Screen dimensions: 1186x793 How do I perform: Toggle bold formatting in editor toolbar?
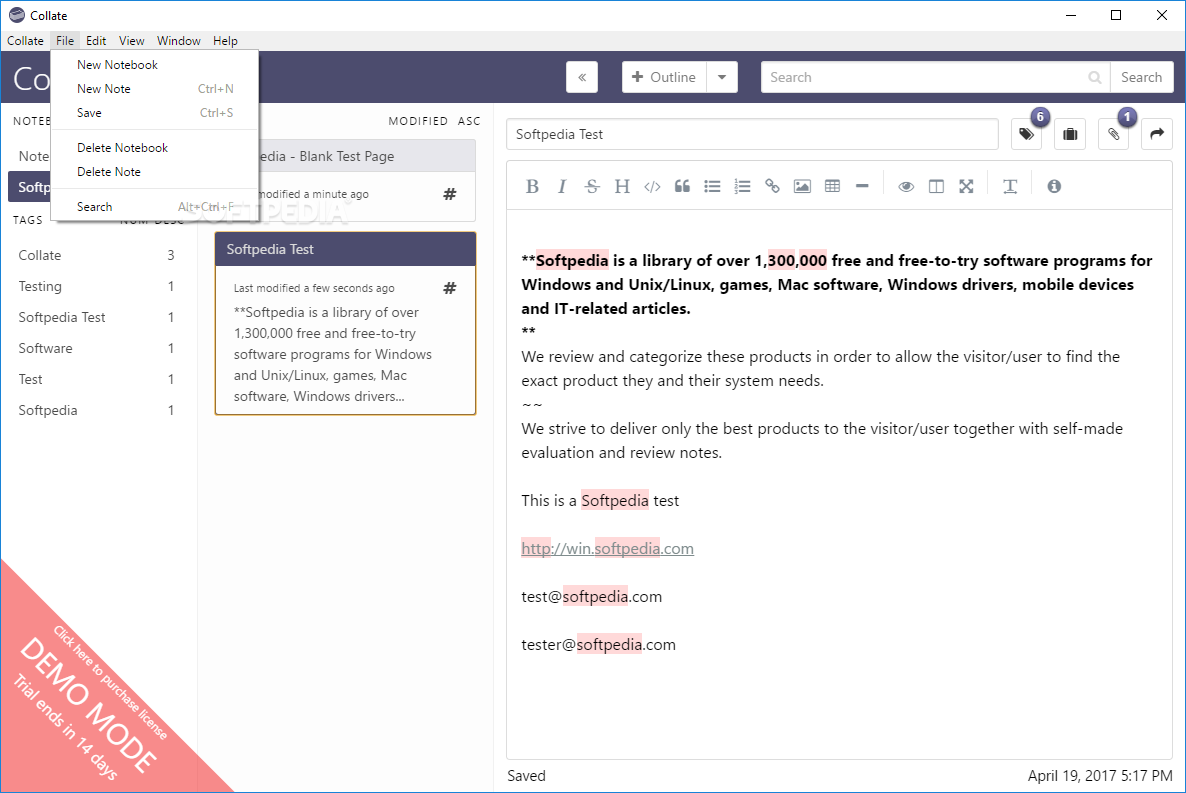532,186
